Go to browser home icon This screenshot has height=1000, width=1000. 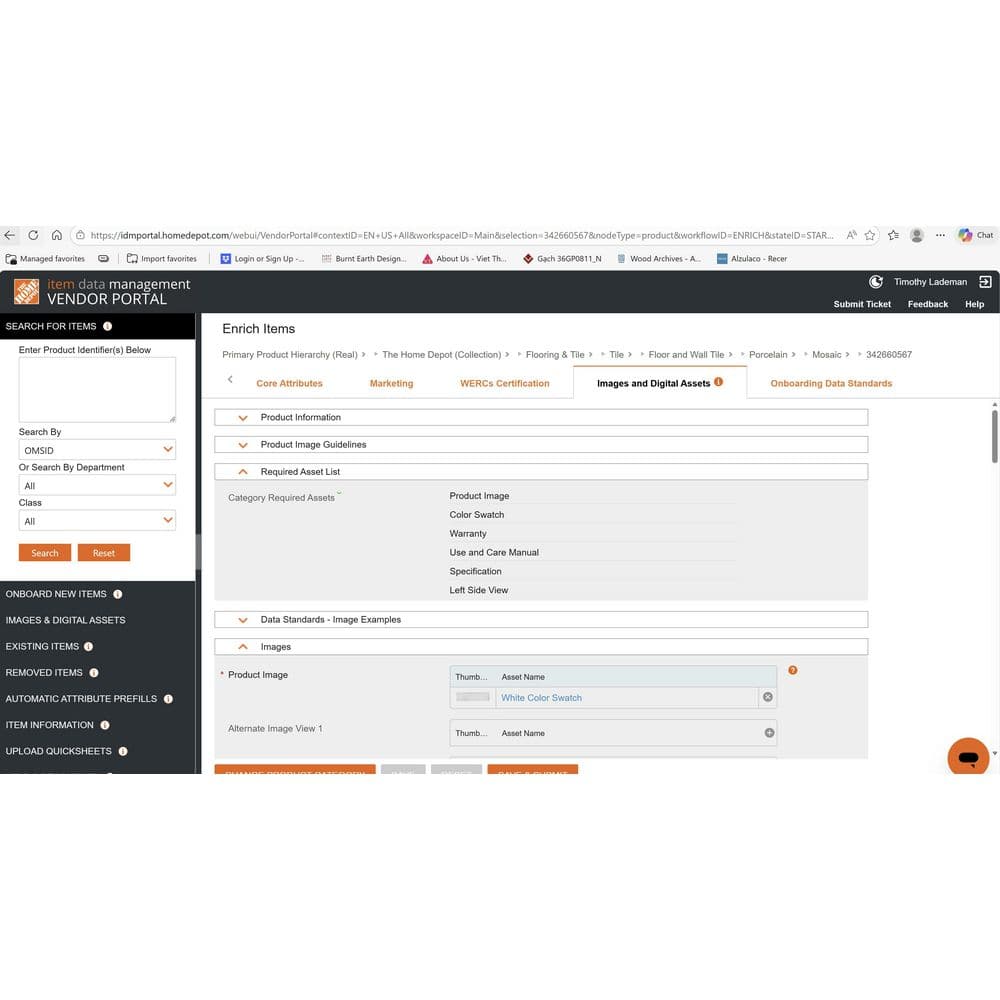57,235
